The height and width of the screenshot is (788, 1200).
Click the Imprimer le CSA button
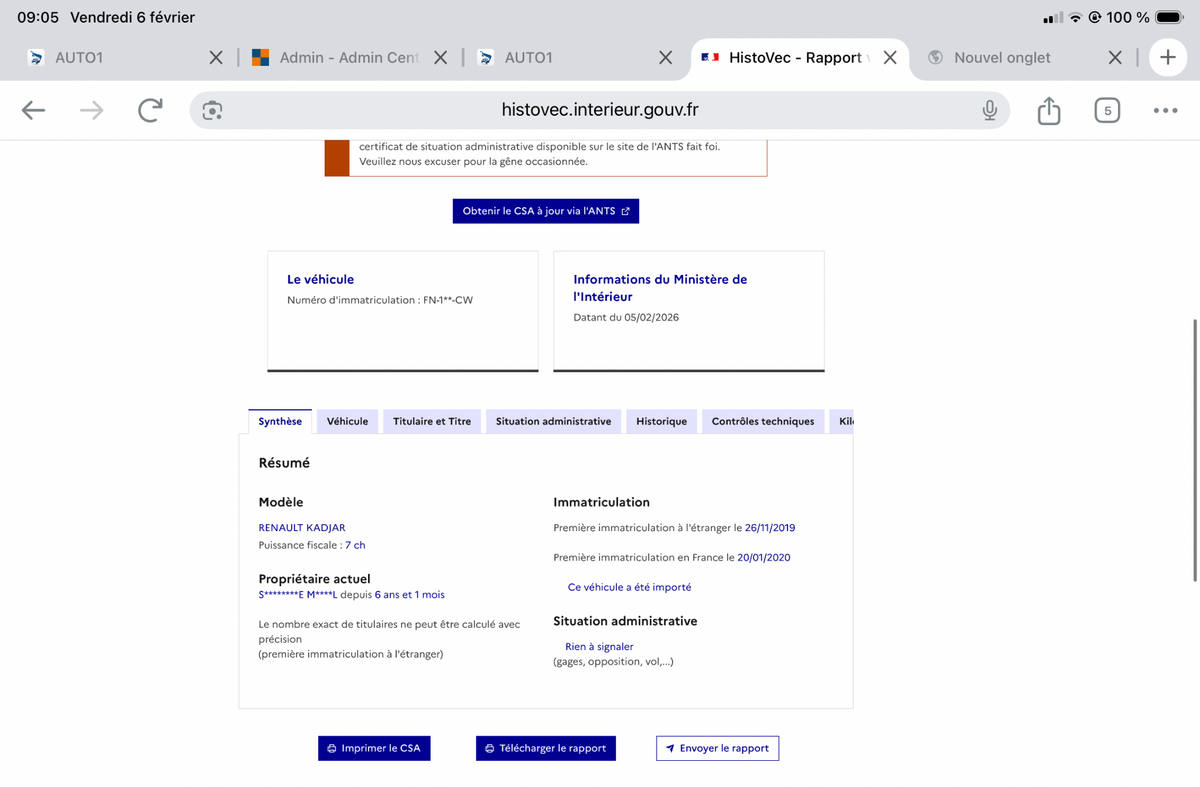tap(374, 748)
